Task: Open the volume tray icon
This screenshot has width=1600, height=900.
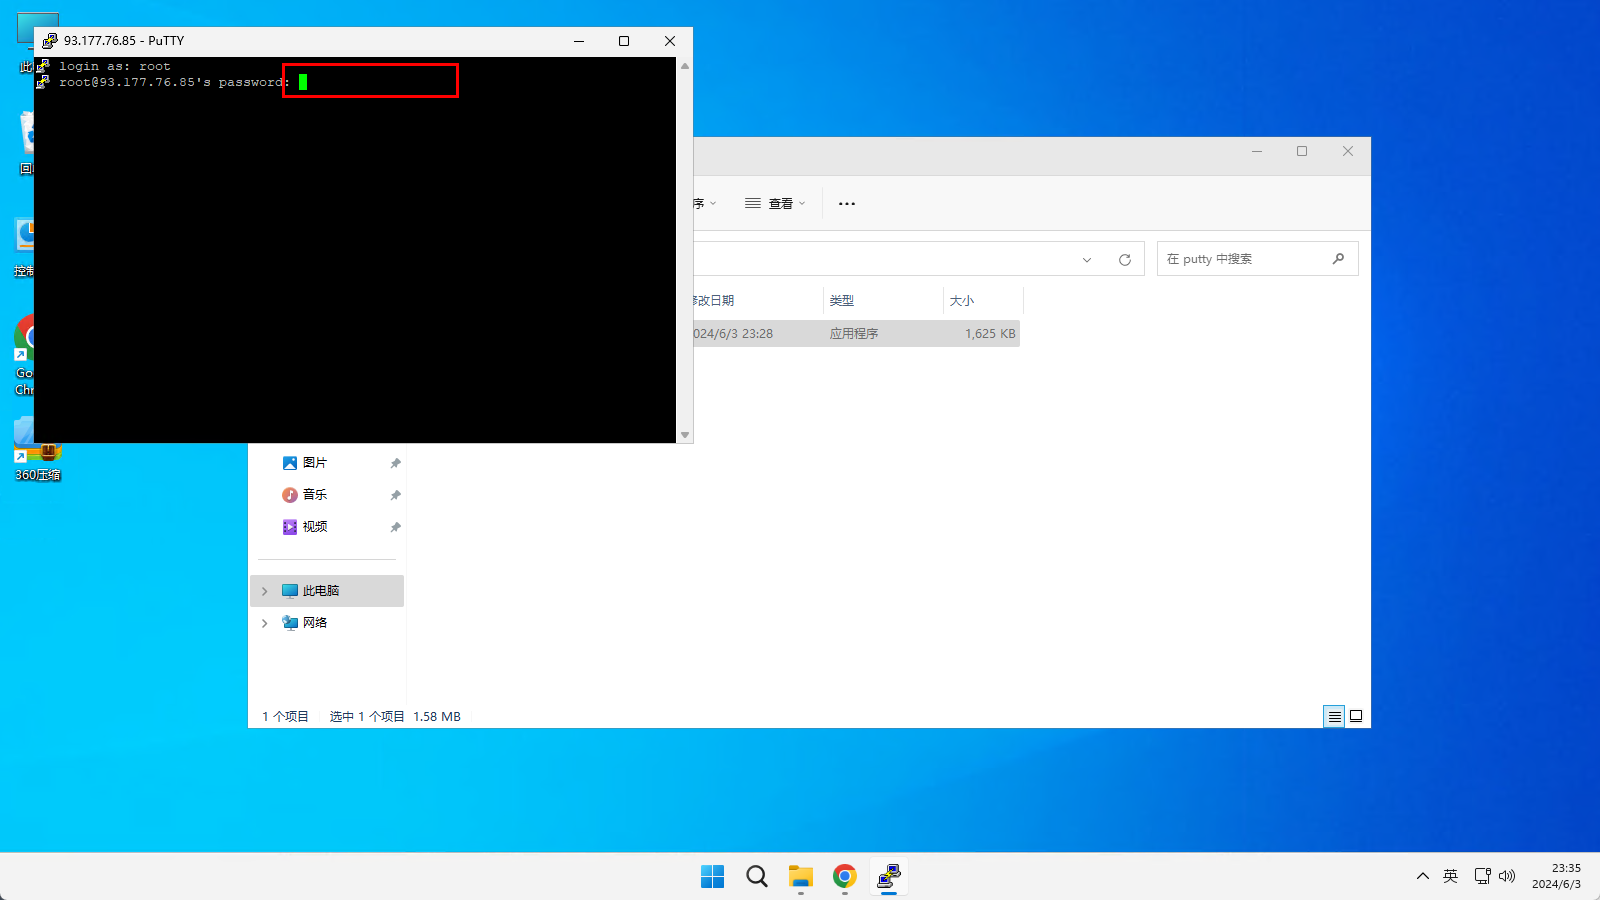Action: 1507,876
